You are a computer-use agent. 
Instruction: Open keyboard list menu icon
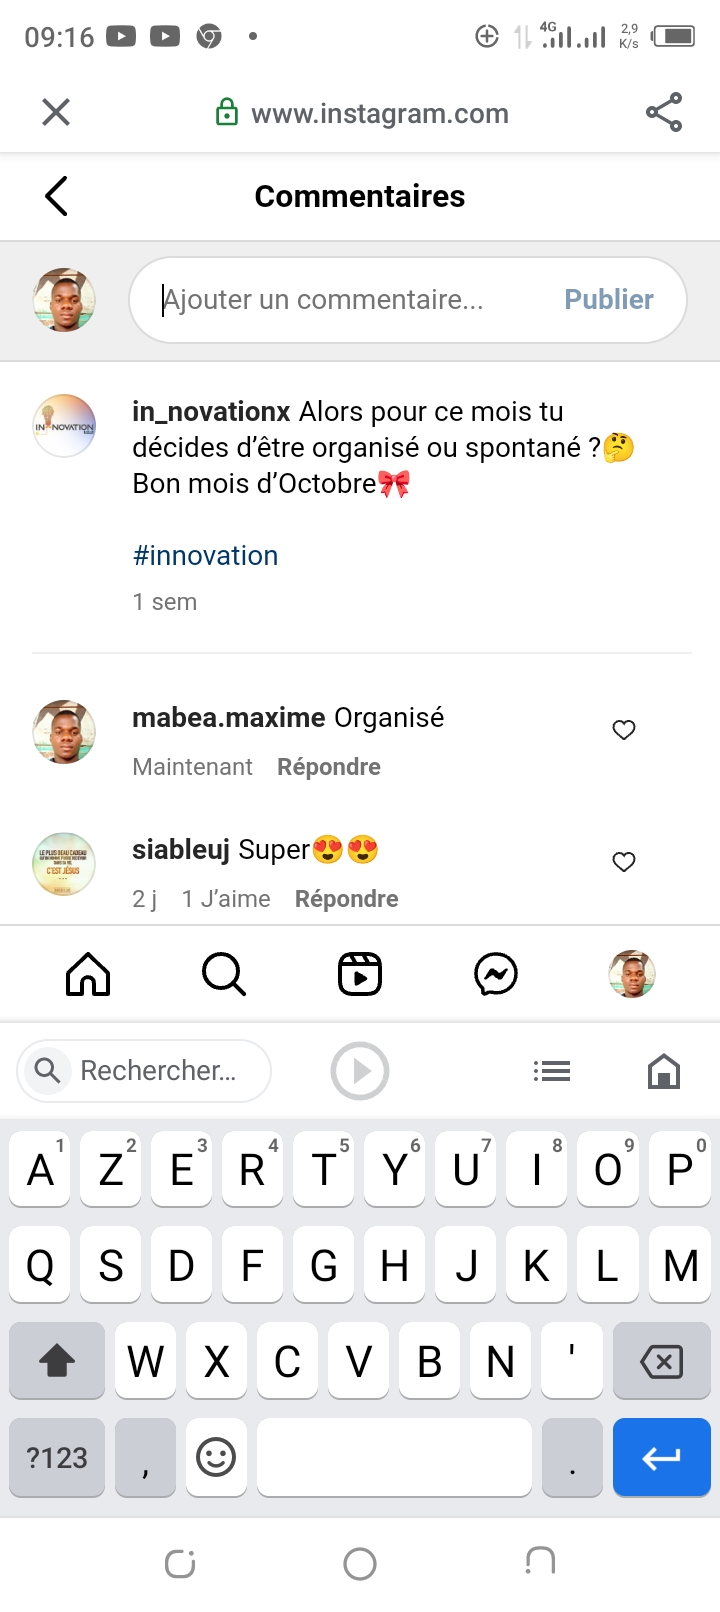tap(552, 1071)
